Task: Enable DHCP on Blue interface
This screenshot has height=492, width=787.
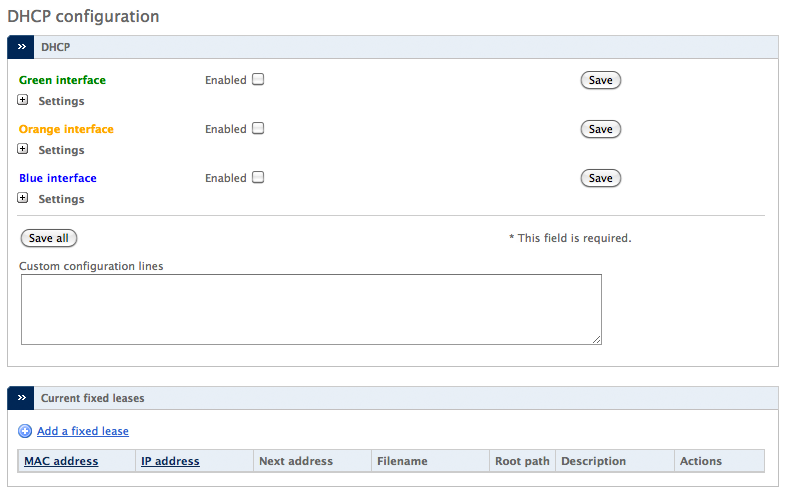Action: pyautogui.click(x=258, y=177)
